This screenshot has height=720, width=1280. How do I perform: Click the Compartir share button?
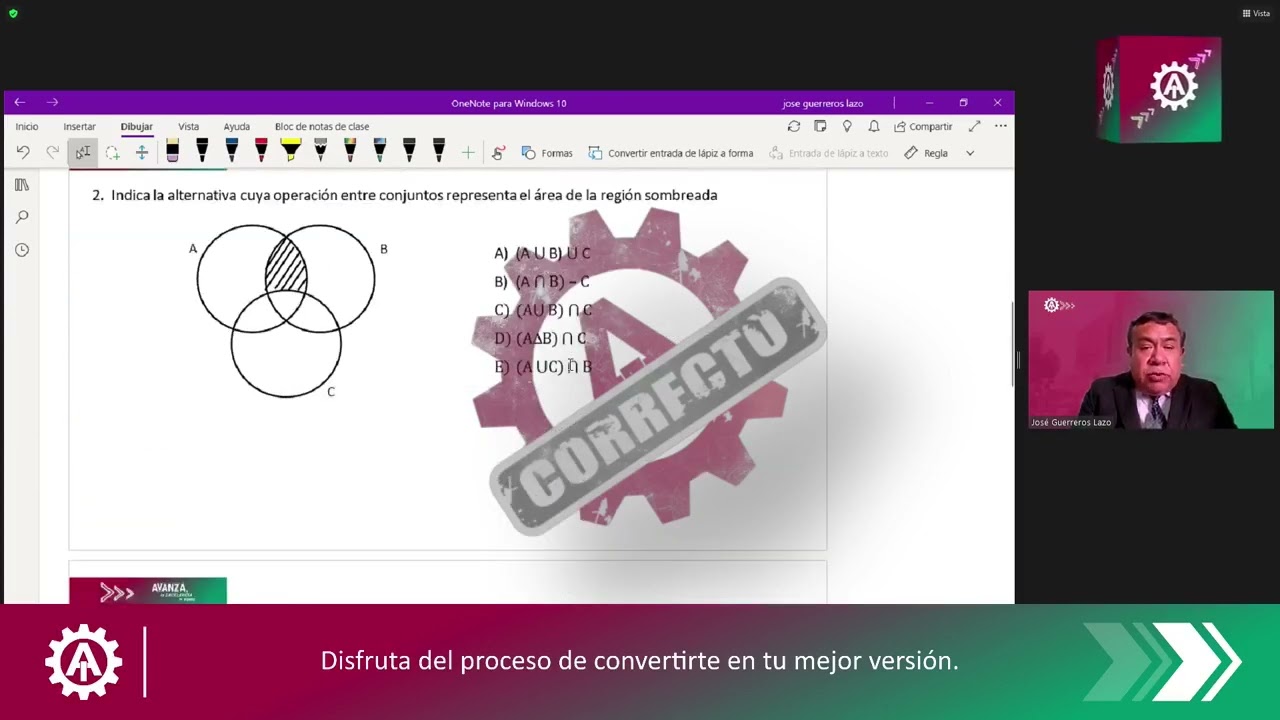[x=923, y=126]
